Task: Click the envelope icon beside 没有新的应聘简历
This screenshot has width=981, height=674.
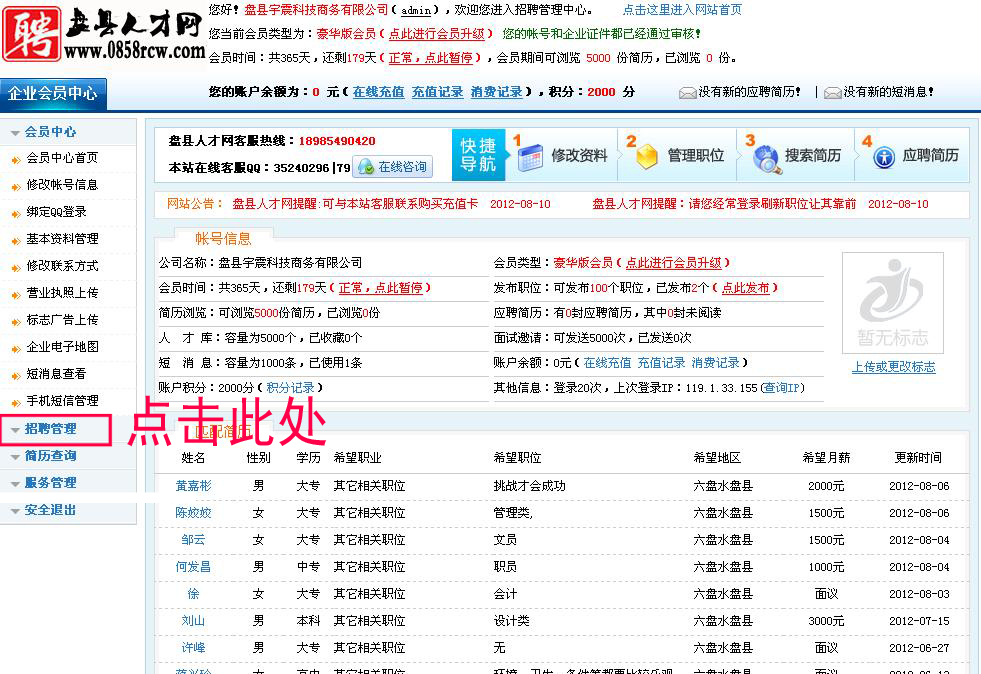Action: click(688, 92)
